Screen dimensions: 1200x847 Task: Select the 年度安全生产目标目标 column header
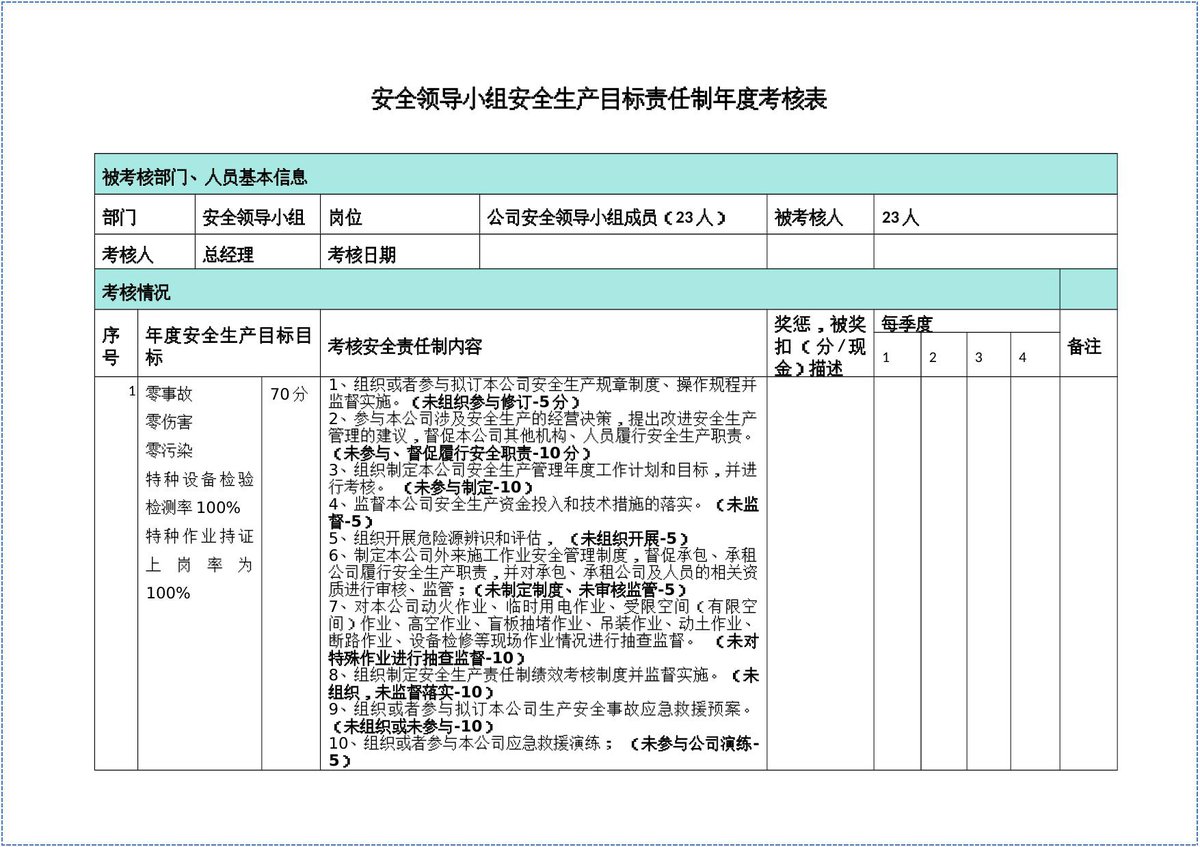pyautogui.click(x=229, y=343)
